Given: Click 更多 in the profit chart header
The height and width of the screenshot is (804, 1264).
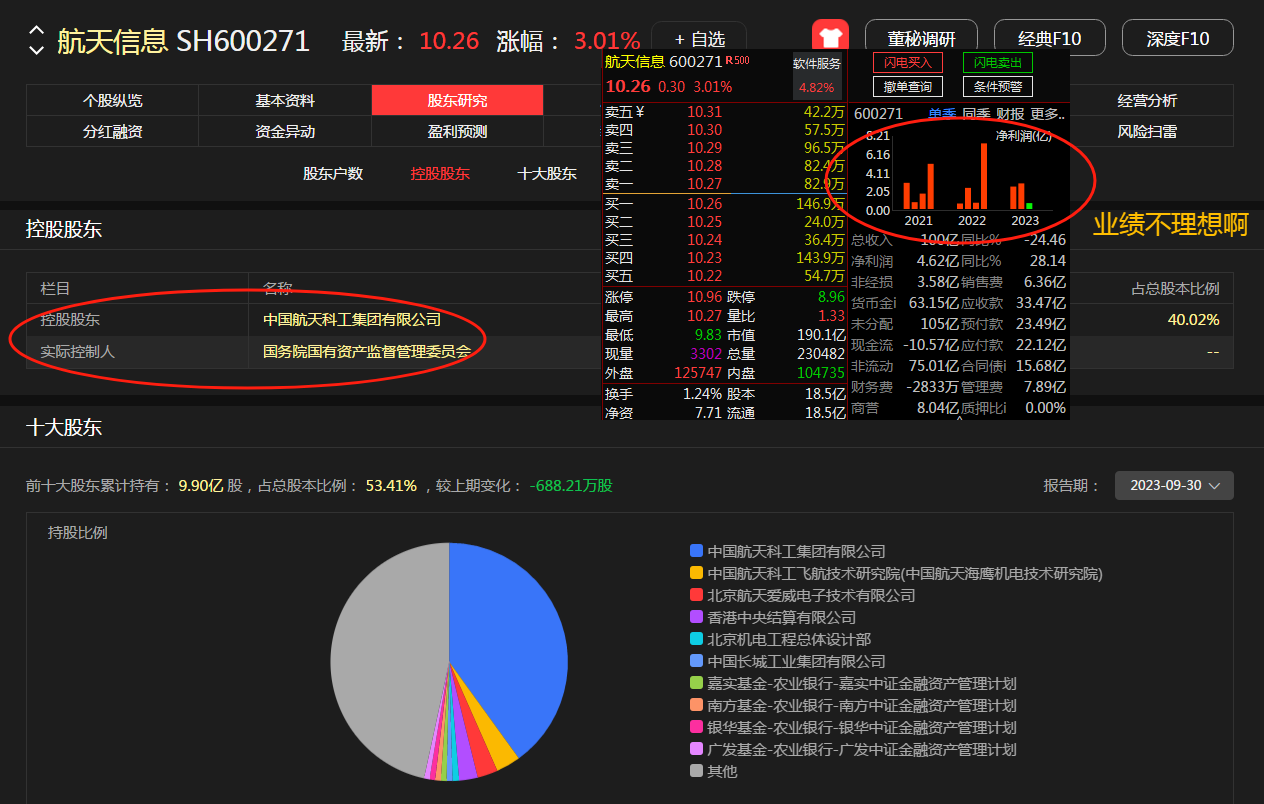Looking at the screenshot, I should tap(1047, 114).
